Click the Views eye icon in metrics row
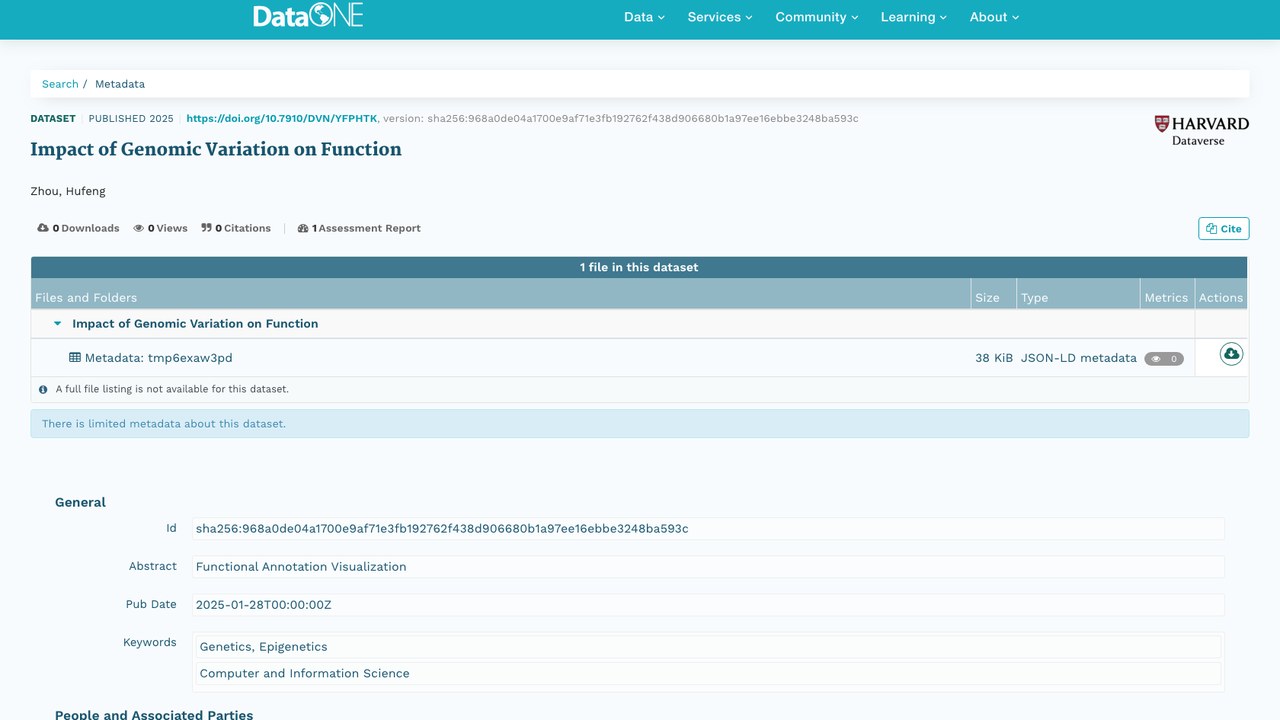This screenshot has height=720, width=1280. coord(139,228)
